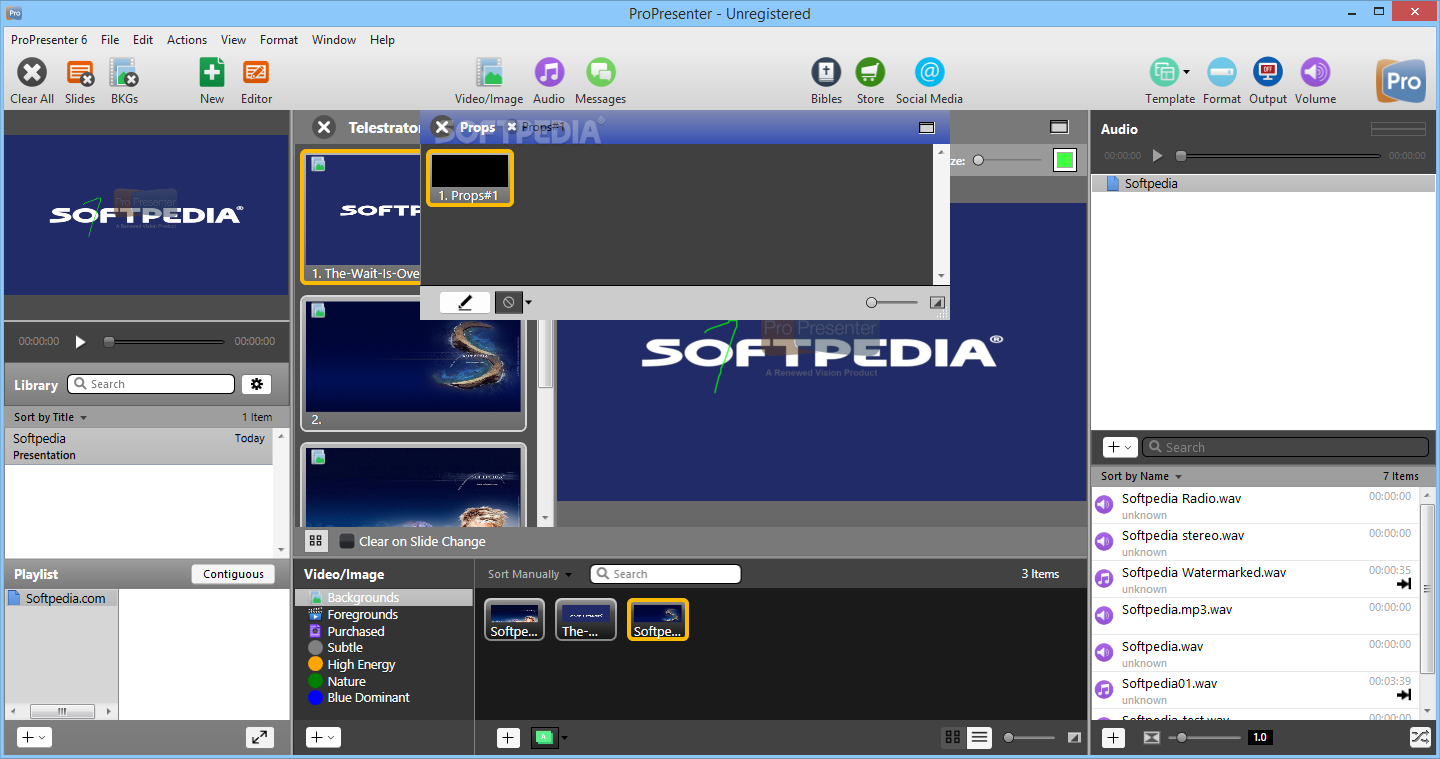This screenshot has width=1440, height=759.
Task: Select the pen tool in Props window
Action: coord(465,302)
